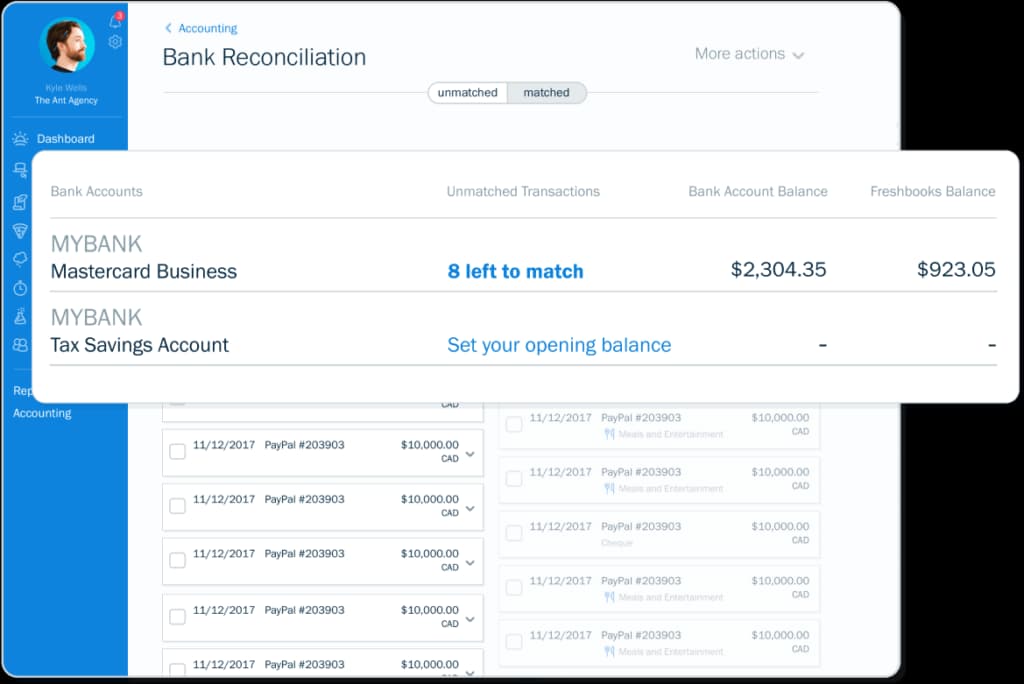Open the notifications bell
Screen dimensions: 1024x684
(116, 22)
